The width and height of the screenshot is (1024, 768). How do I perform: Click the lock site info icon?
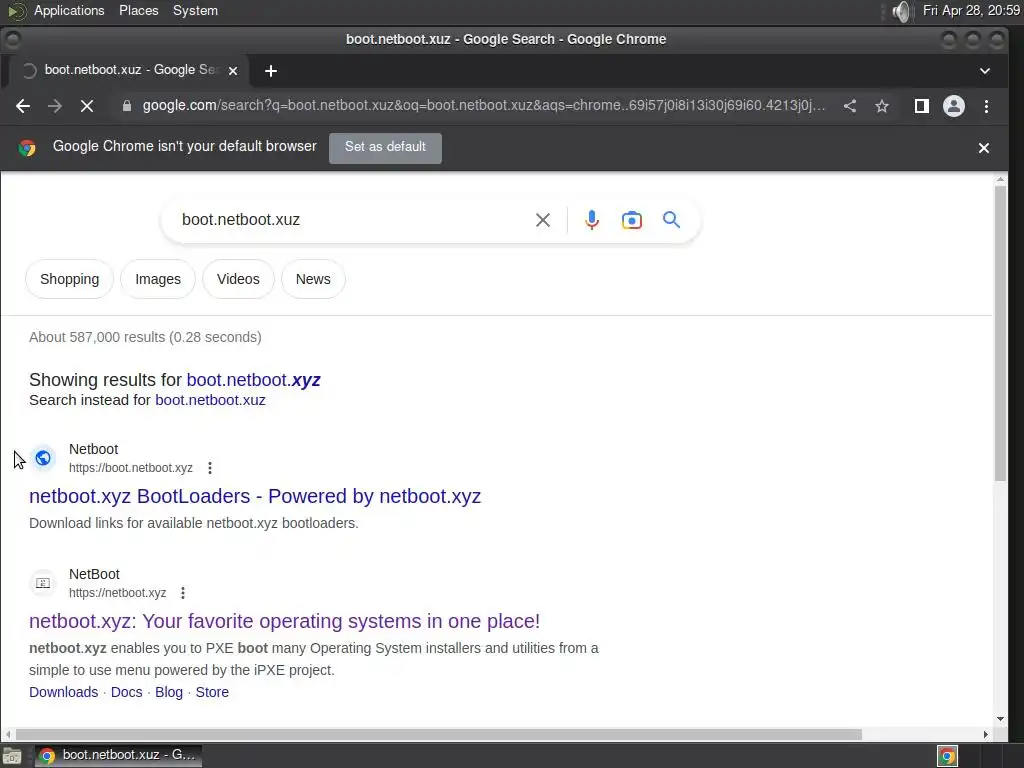(127, 106)
